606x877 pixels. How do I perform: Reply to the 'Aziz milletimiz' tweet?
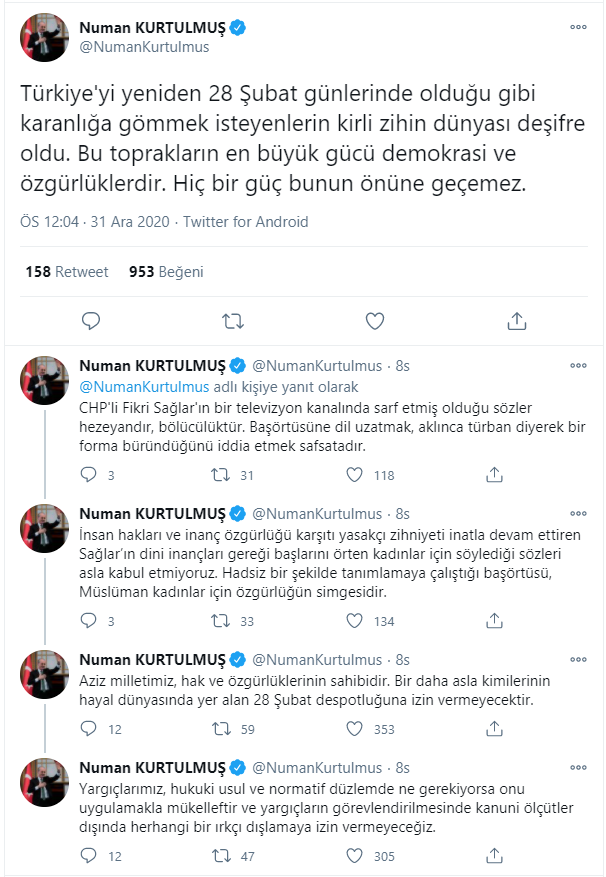(89, 729)
